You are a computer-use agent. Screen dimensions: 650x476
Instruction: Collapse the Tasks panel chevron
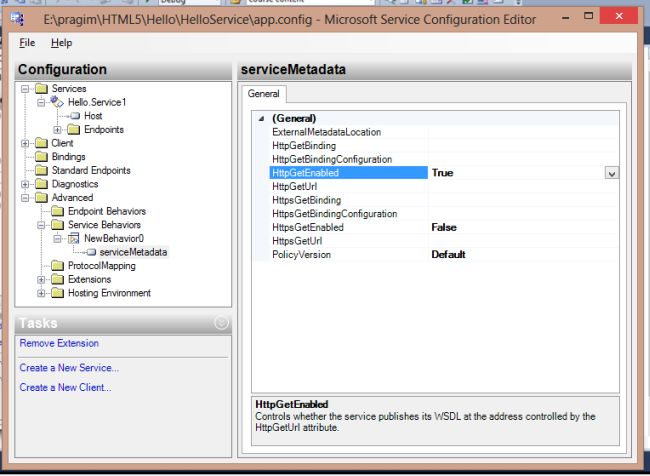[221, 323]
